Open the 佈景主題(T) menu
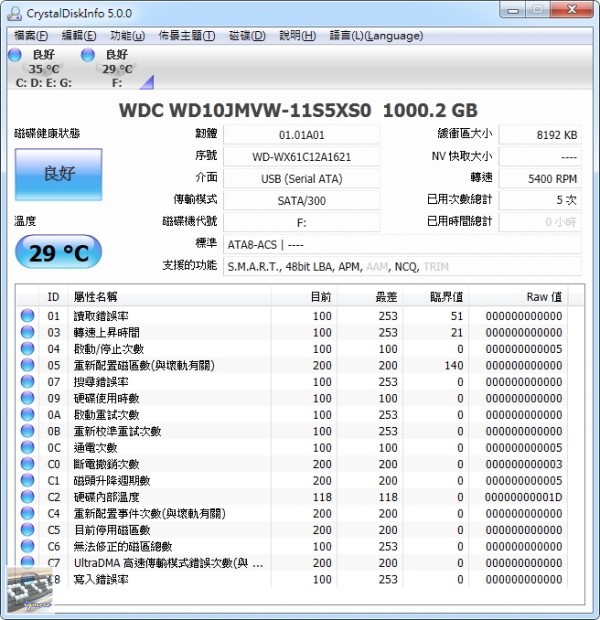Image resolution: width=600 pixels, height=620 pixels. (x=187, y=36)
